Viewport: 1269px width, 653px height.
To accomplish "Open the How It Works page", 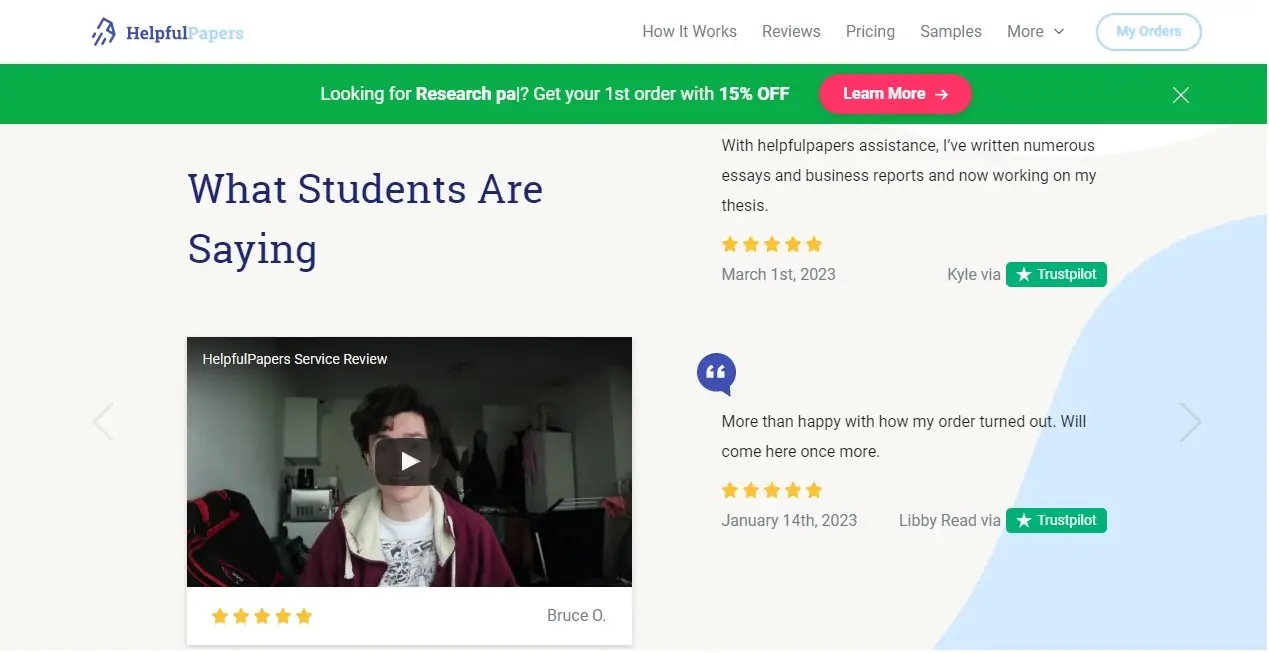I will tap(689, 32).
